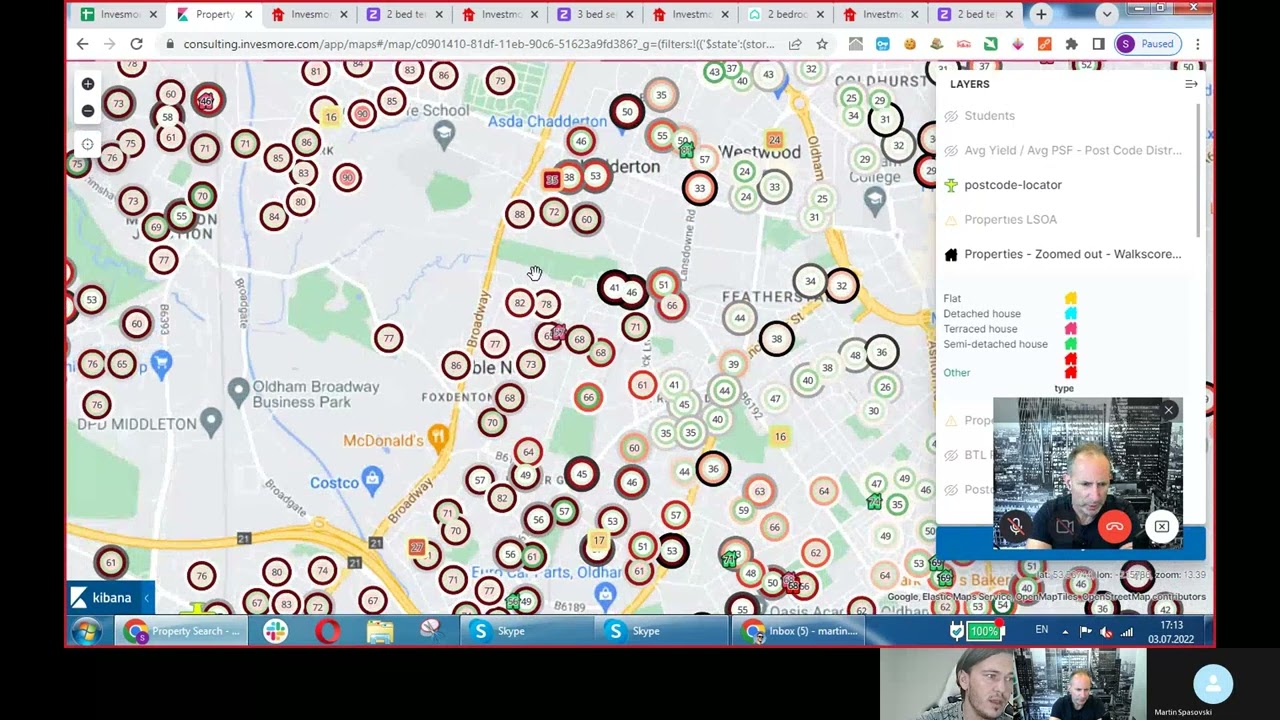1280x720 pixels.
Task: Switch to the 3 bed semi tab
Action: coord(595,14)
